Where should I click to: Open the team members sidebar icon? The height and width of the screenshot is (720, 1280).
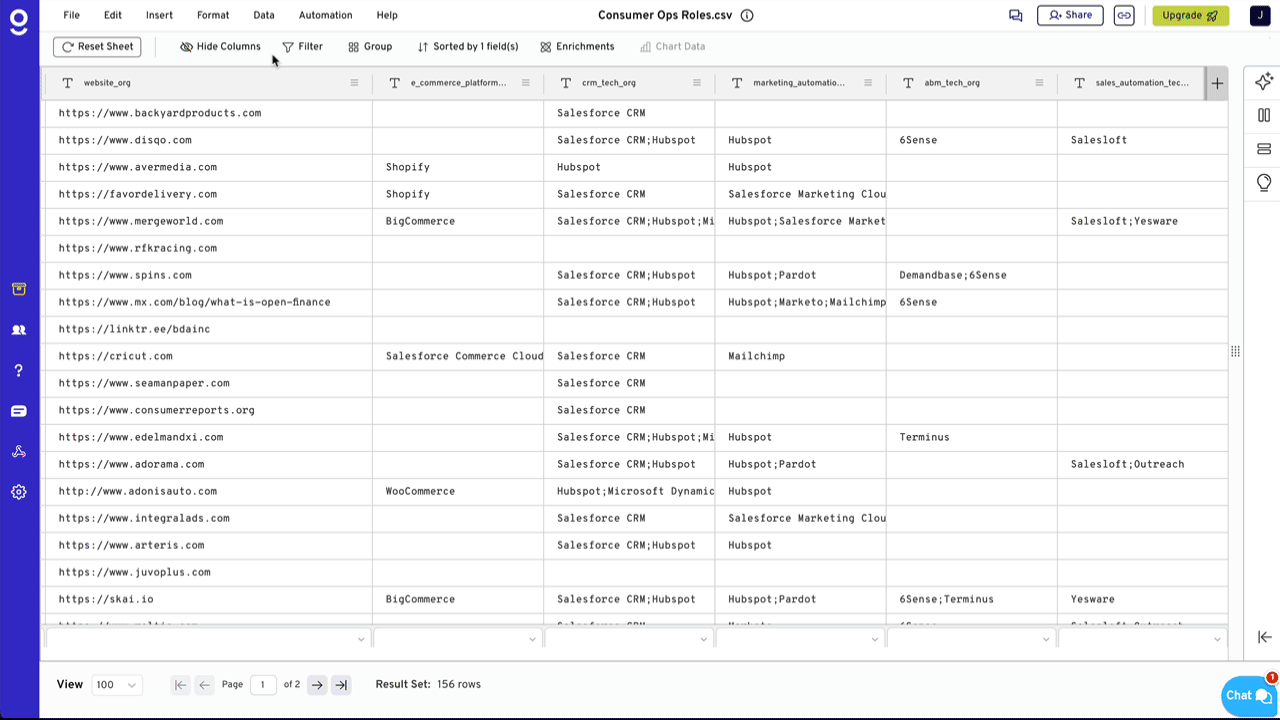point(19,330)
